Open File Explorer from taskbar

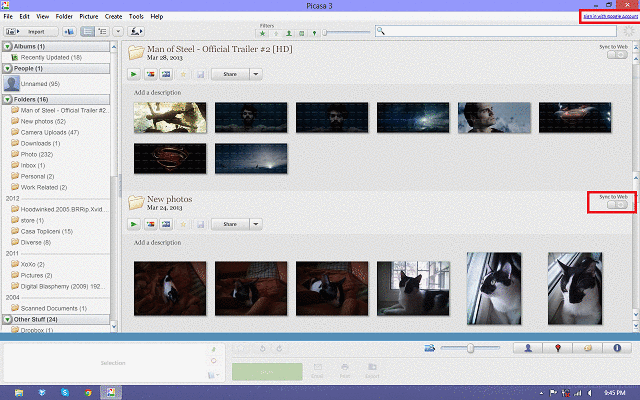point(19,393)
